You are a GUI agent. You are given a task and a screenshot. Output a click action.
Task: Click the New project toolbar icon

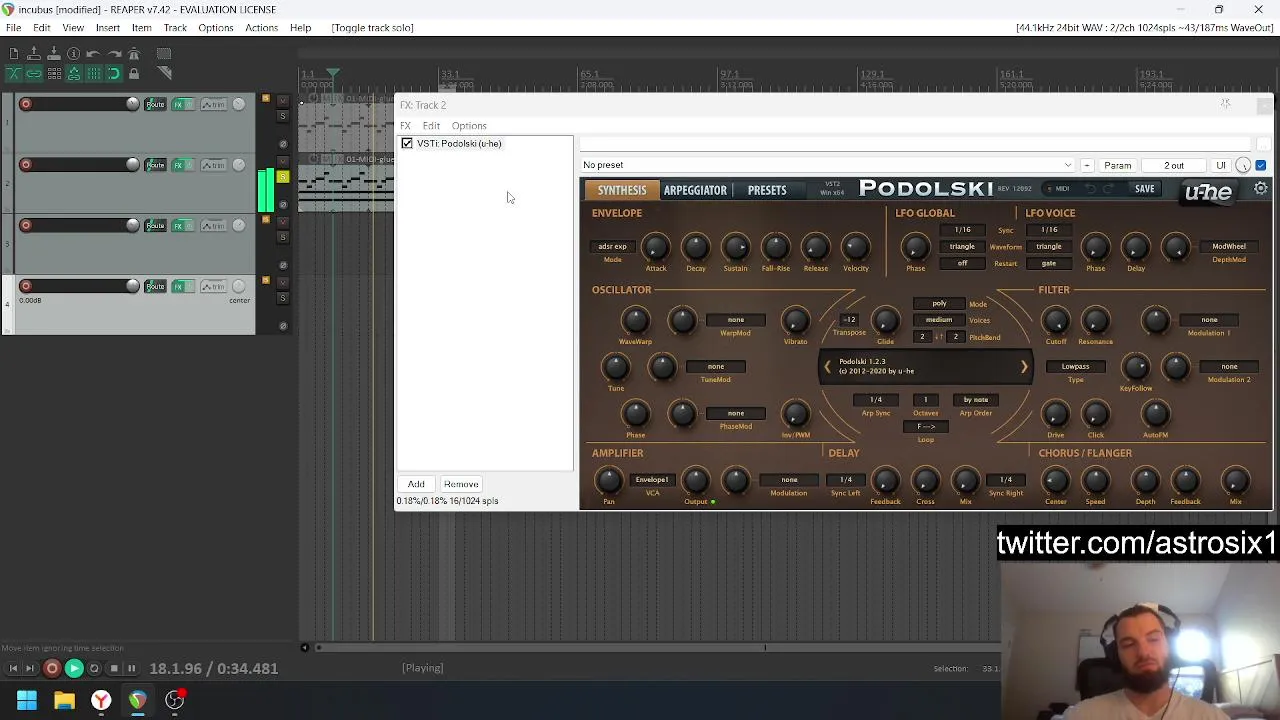(13, 53)
